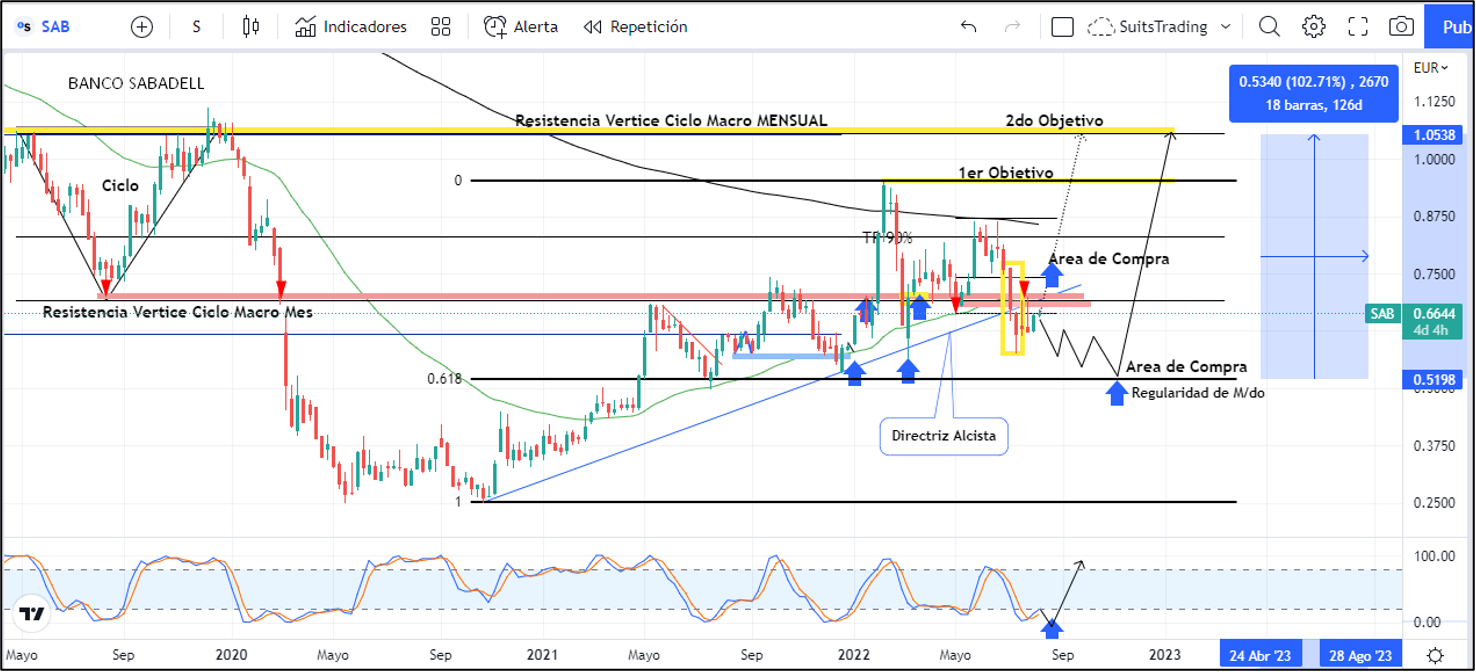The image size is (1476, 672).
Task: Click the SuitsTrading layout name
Action: click(1160, 27)
